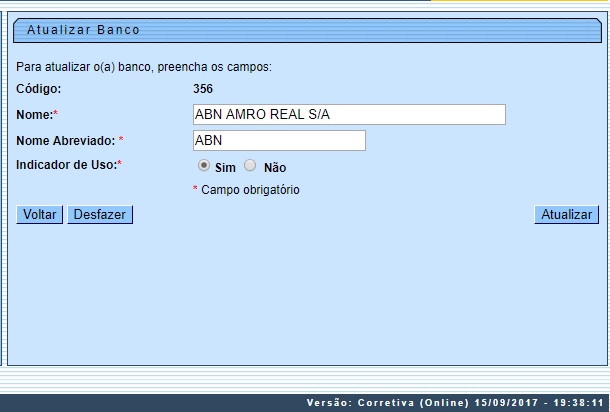Click the instruction text about preencha os campos
610x412 pixels.
coord(144,67)
